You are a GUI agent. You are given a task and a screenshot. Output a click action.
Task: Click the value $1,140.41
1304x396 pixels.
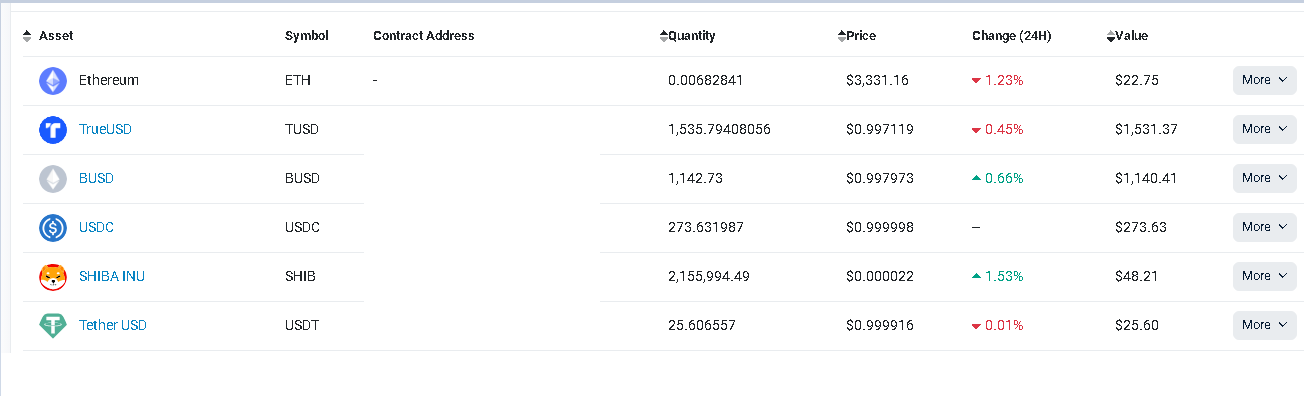pos(1146,178)
